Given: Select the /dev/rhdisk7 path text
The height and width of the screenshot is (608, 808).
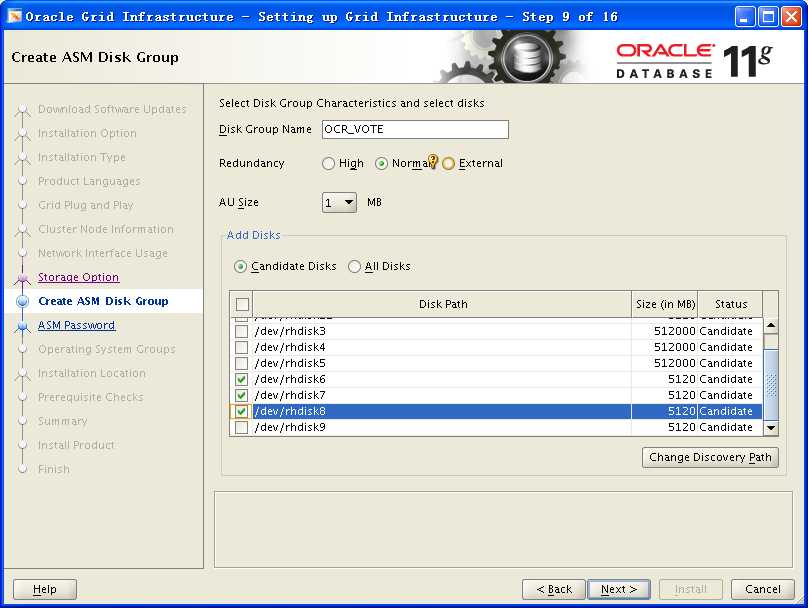Looking at the screenshot, I should pos(290,395).
